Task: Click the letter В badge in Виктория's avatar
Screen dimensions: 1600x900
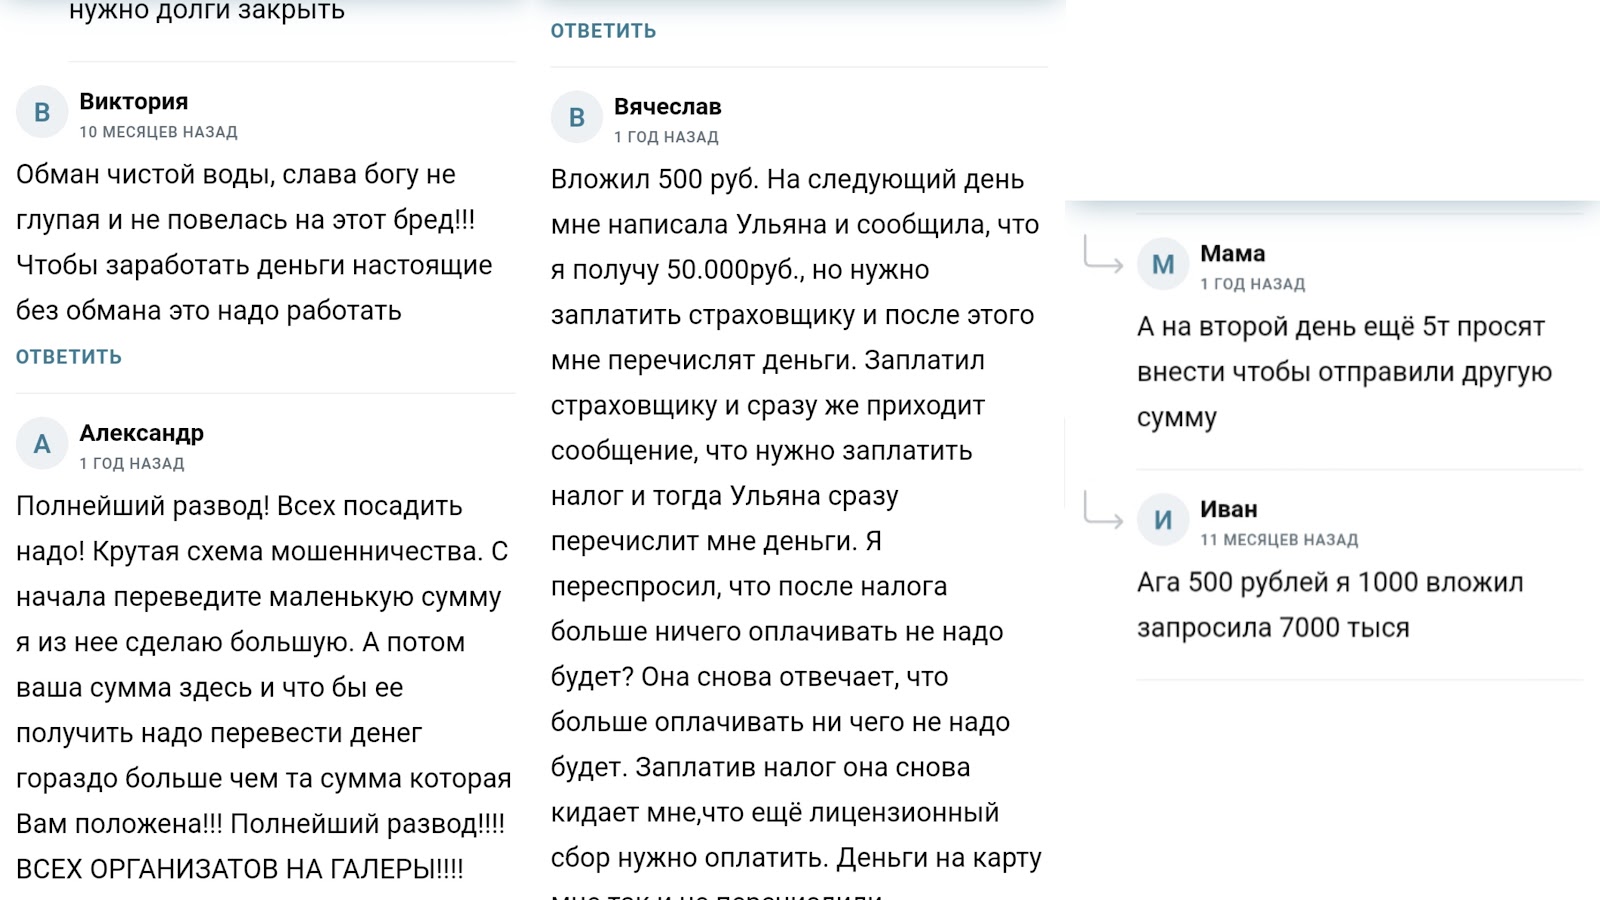Action: (x=40, y=113)
